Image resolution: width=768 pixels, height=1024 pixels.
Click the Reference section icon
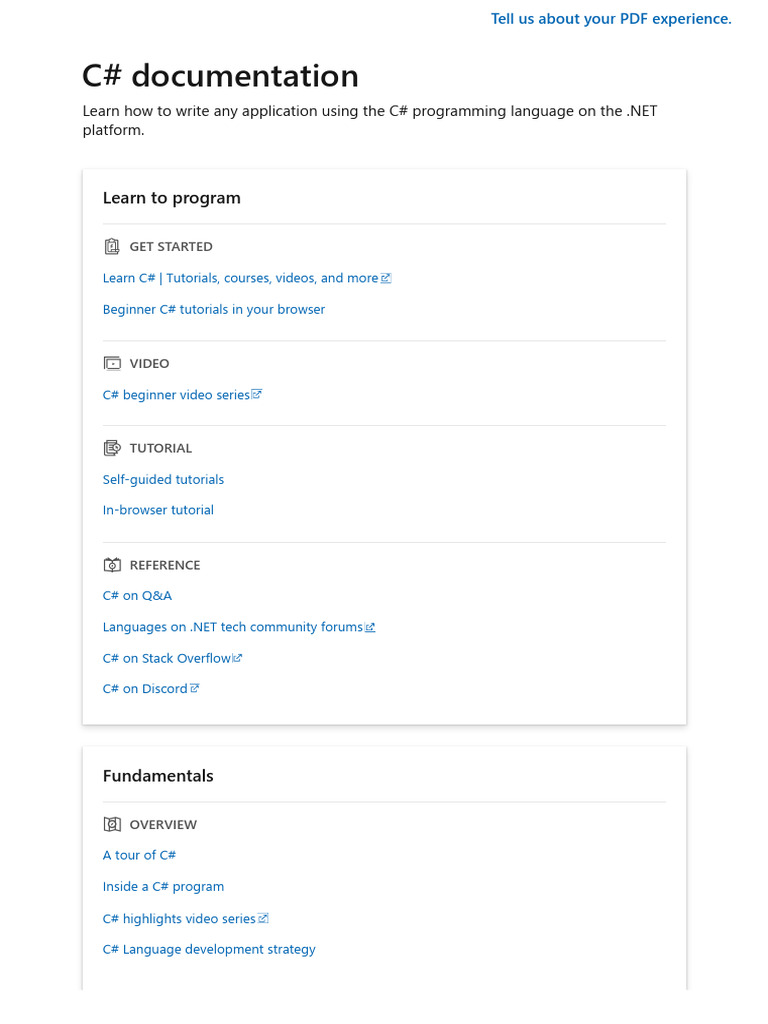(112, 565)
